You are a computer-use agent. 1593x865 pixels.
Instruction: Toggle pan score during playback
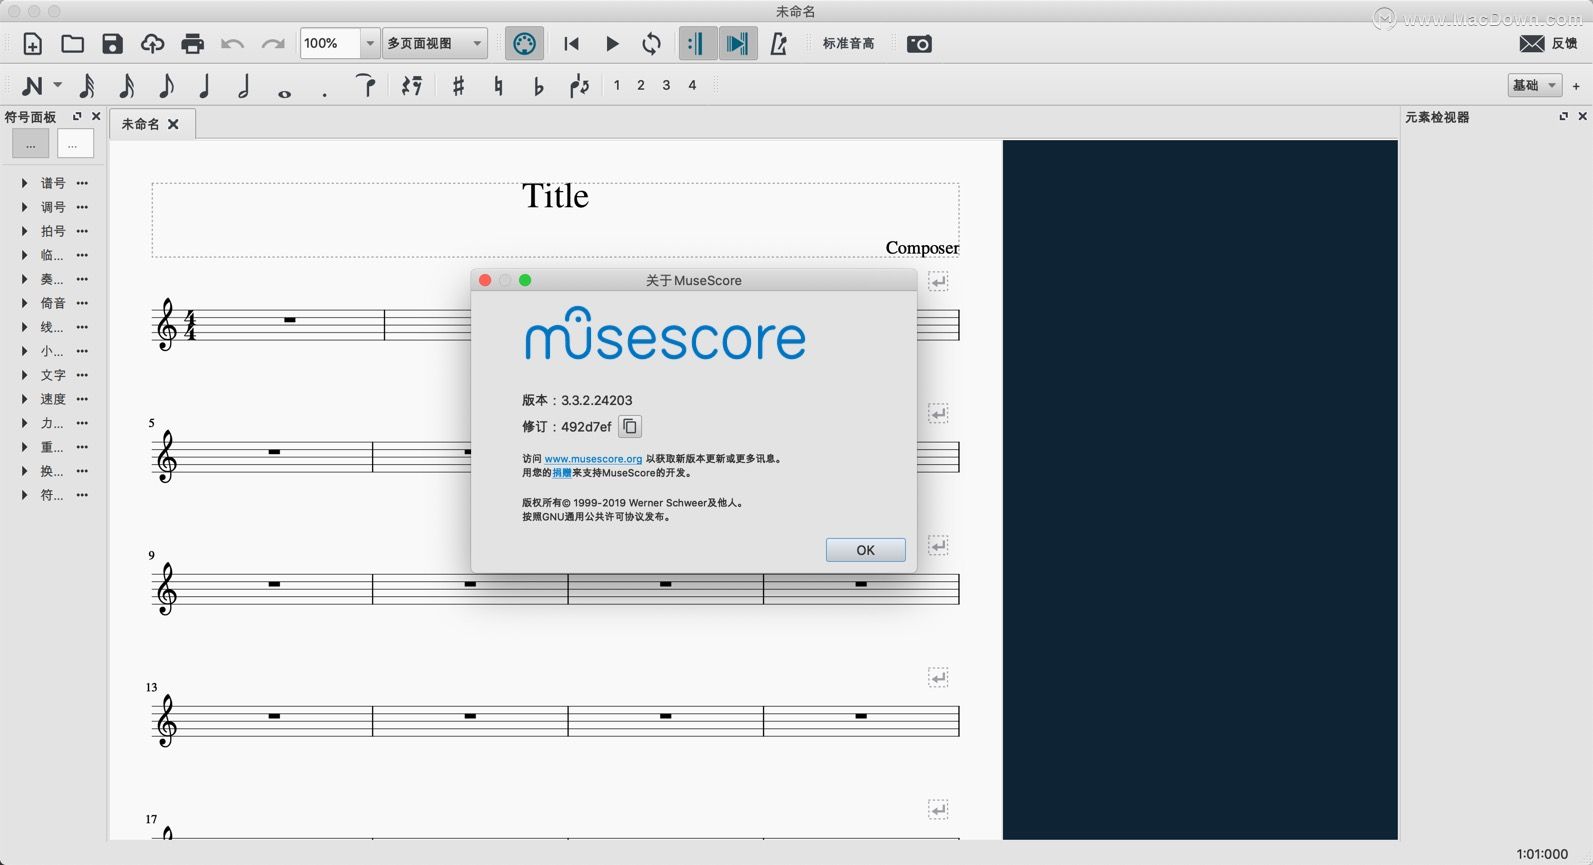coord(738,44)
